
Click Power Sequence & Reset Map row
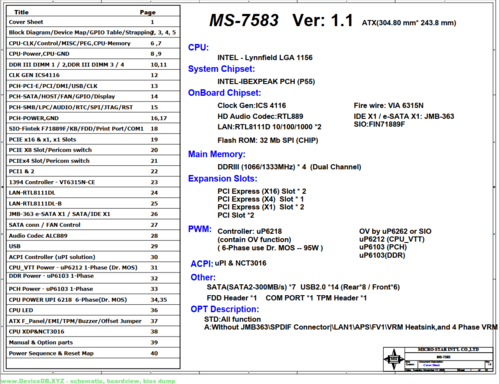point(93,353)
